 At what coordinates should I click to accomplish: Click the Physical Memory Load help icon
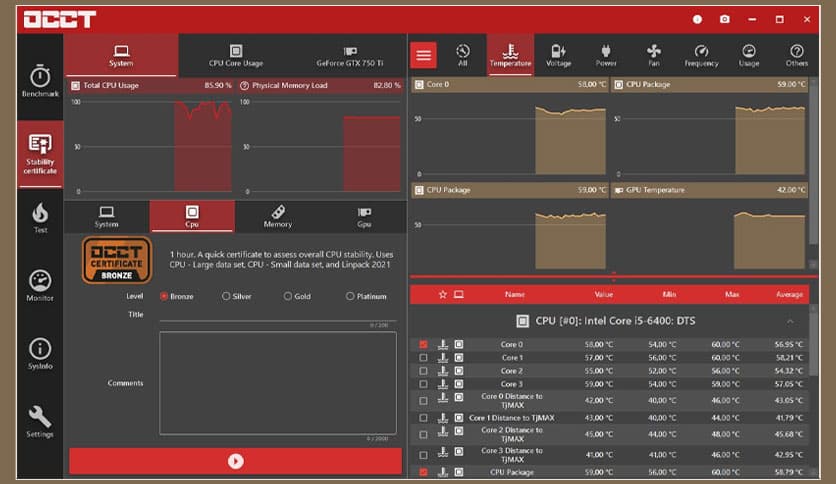tap(244, 85)
